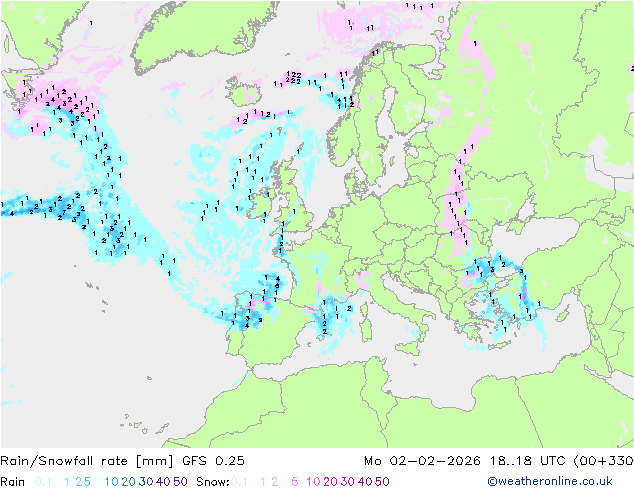This screenshot has height=490, width=634.
Task: Select the Snow 30 legend value
Action: pyautogui.click(x=348, y=482)
